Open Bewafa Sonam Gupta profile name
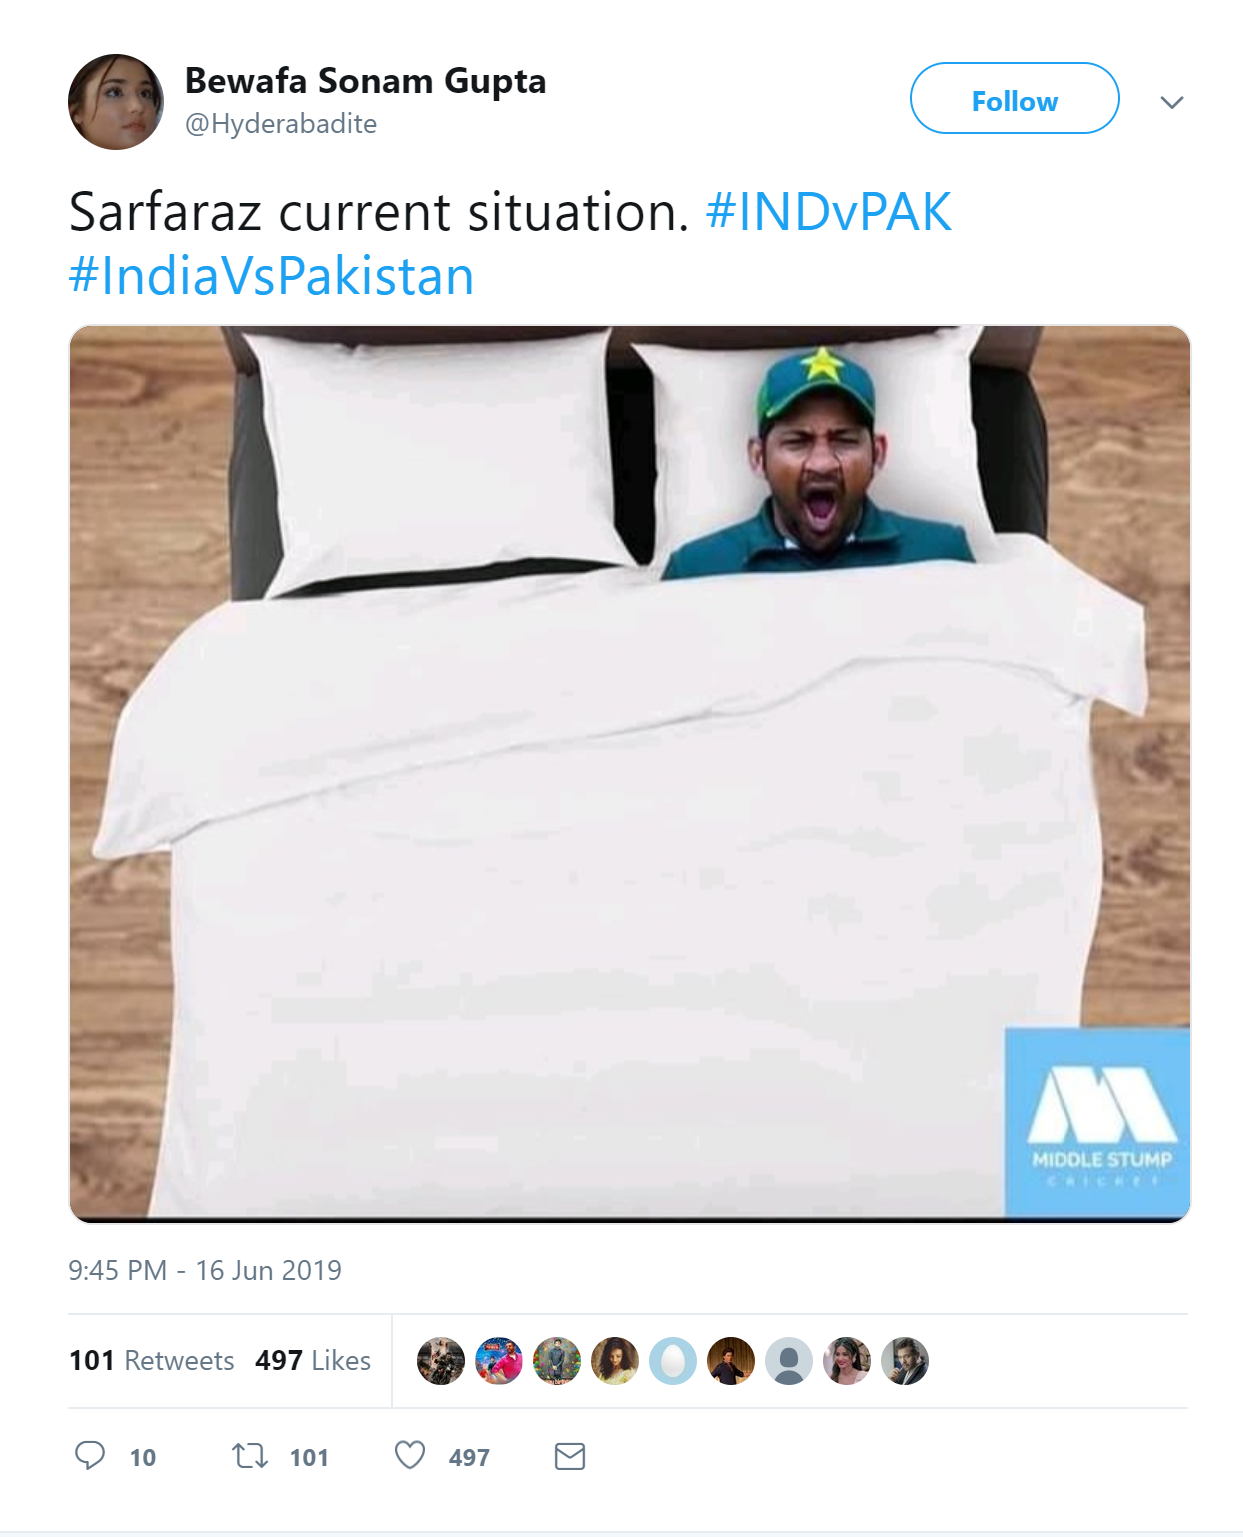The width and height of the screenshot is (1243, 1537). (365, 81)
